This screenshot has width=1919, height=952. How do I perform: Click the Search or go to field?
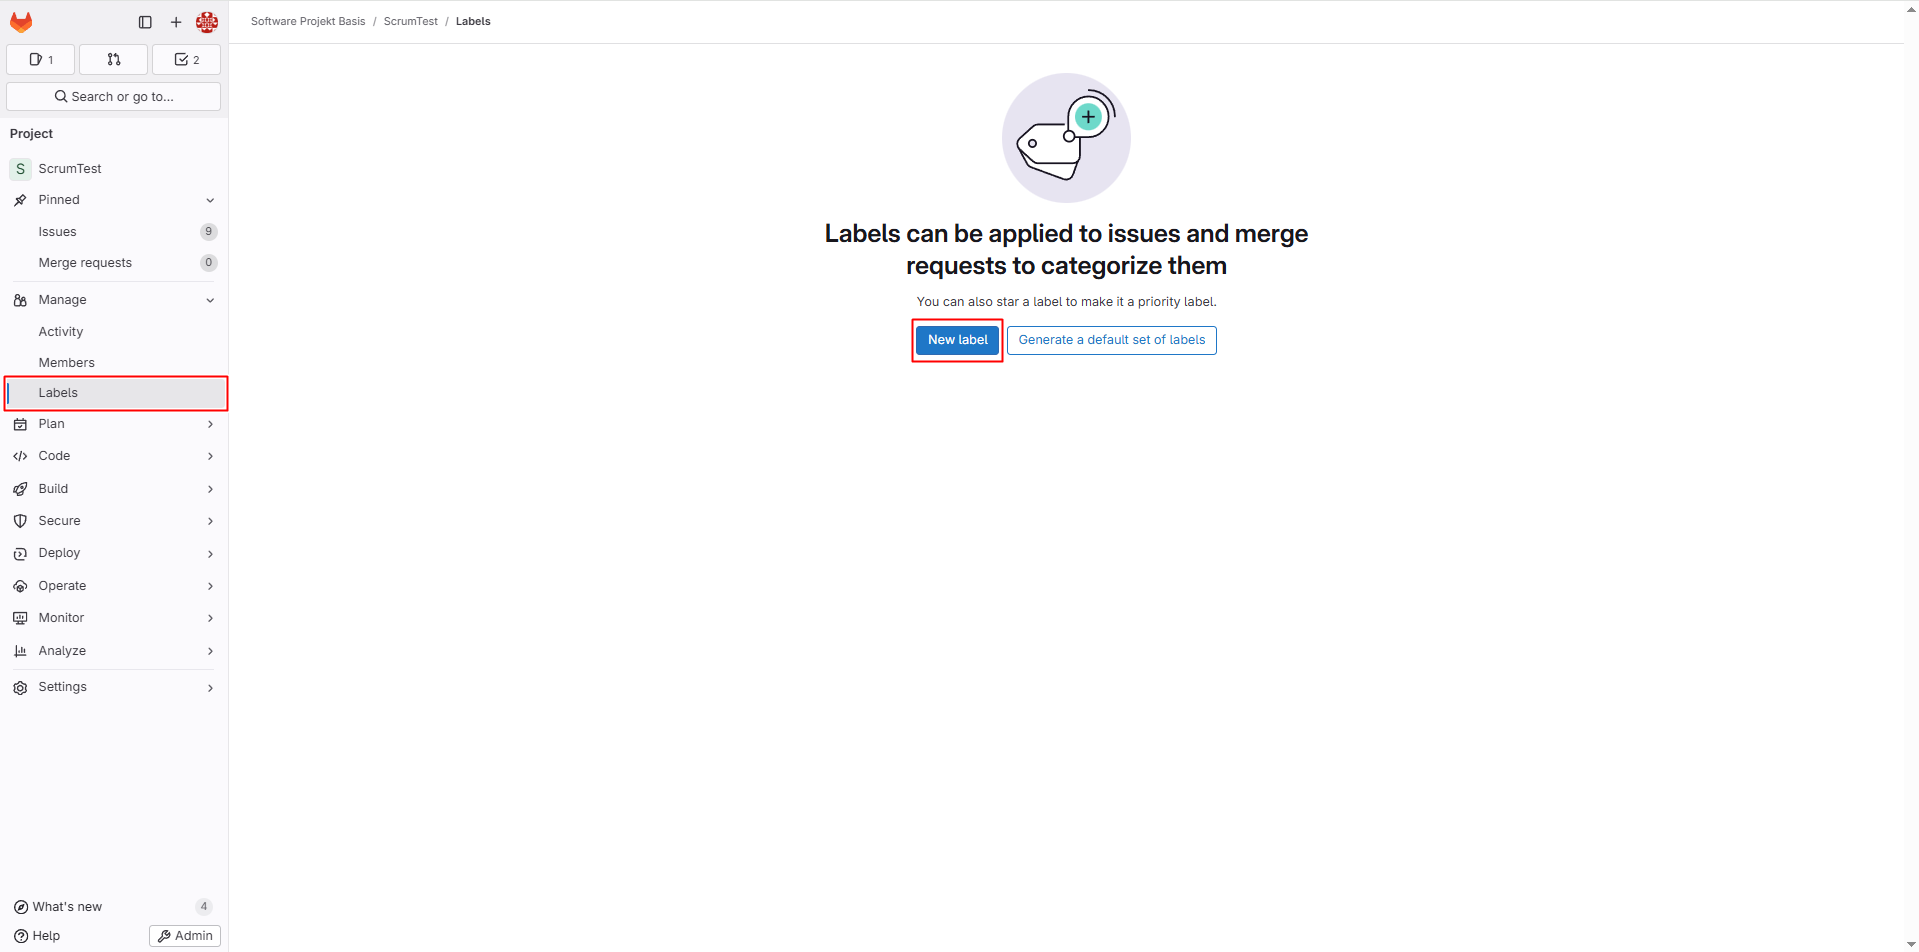pyautogui.click(x=114, y=97)
